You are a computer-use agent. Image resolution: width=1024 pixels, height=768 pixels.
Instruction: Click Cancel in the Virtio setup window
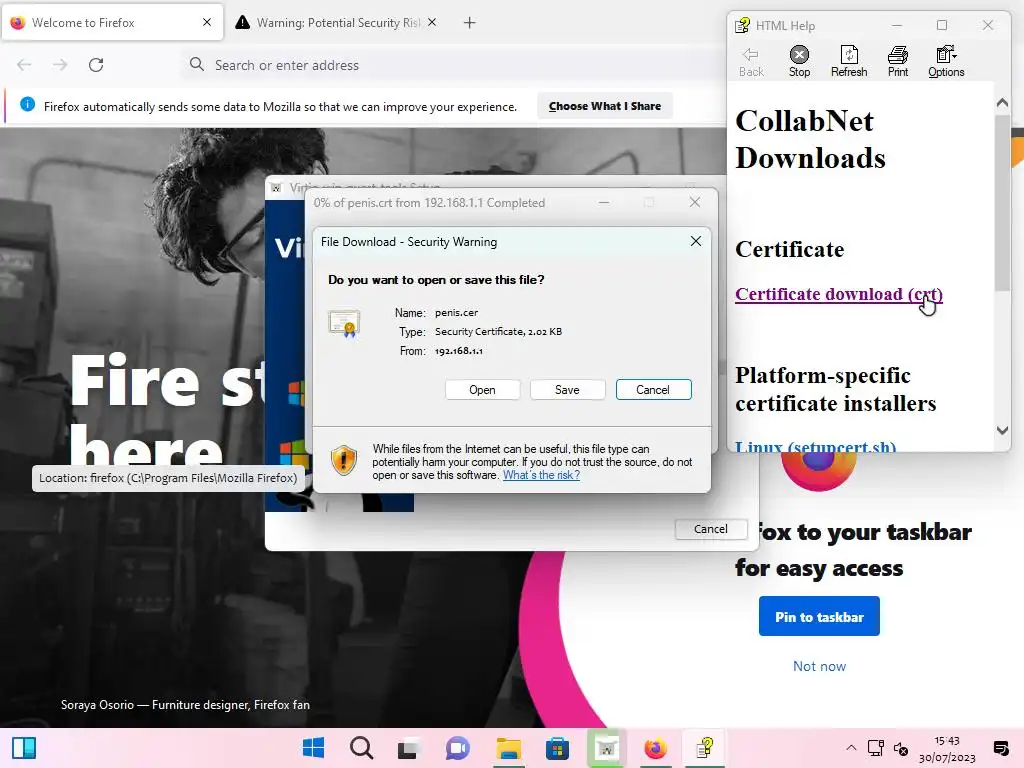[711, 529]
